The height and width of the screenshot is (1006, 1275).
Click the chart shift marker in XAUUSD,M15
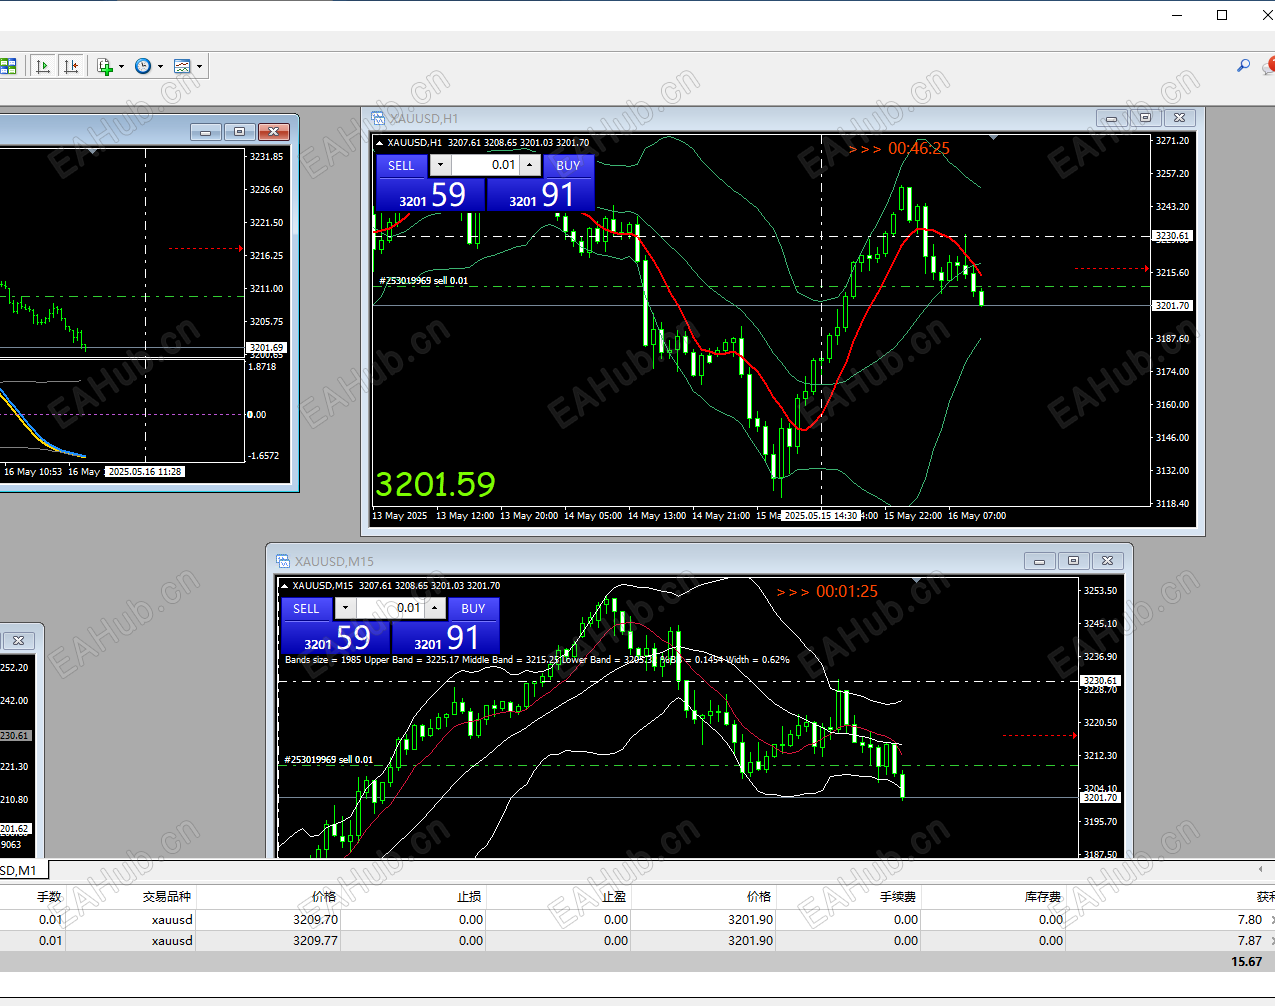tap(918, 581)
